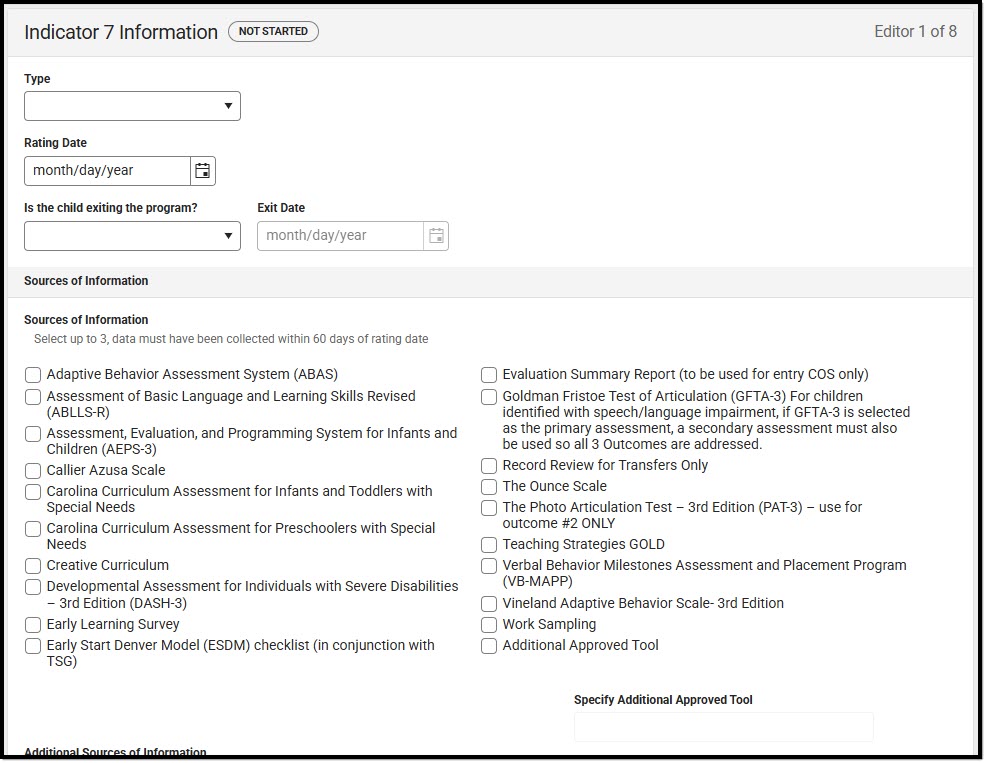Click the Exit Date label
Viewport: 986px width, 763px height.
[281, 208]
